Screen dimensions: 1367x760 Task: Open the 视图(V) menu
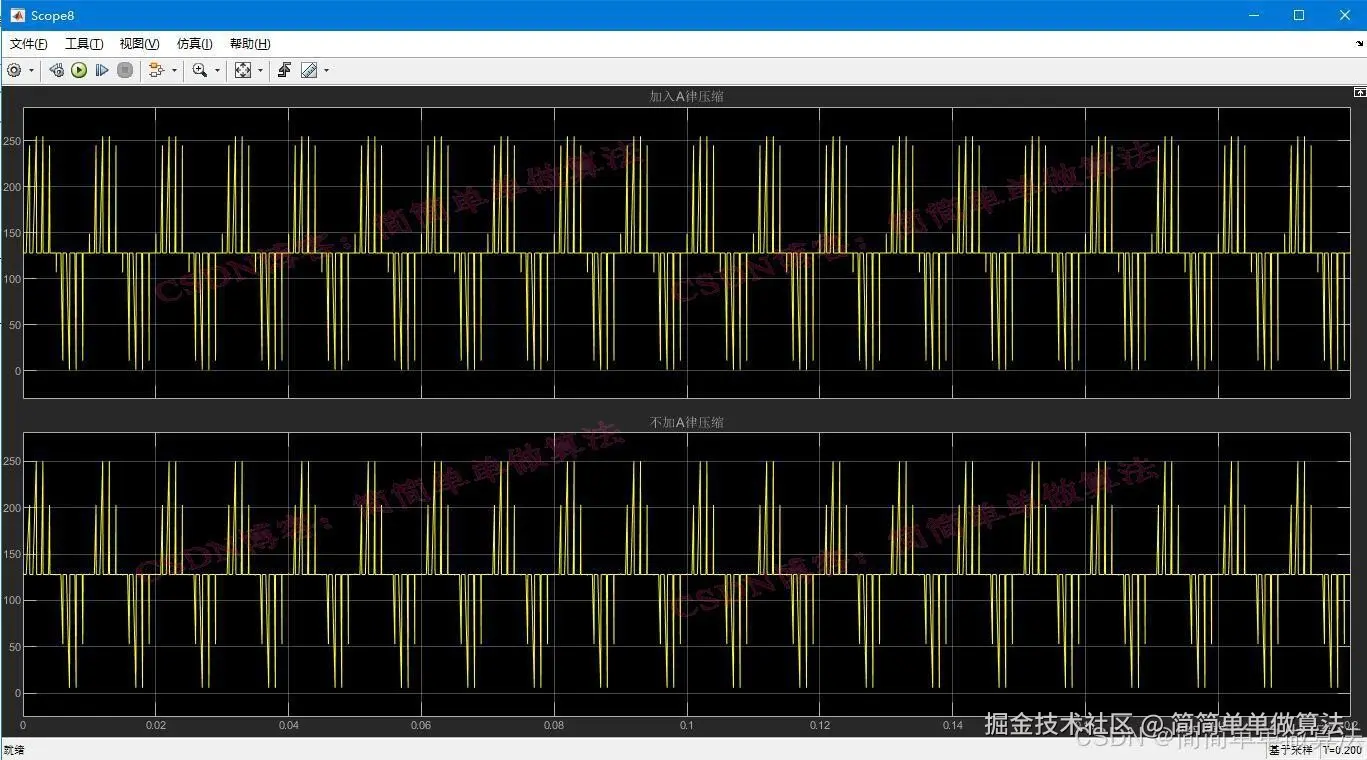tap(139, 44)
